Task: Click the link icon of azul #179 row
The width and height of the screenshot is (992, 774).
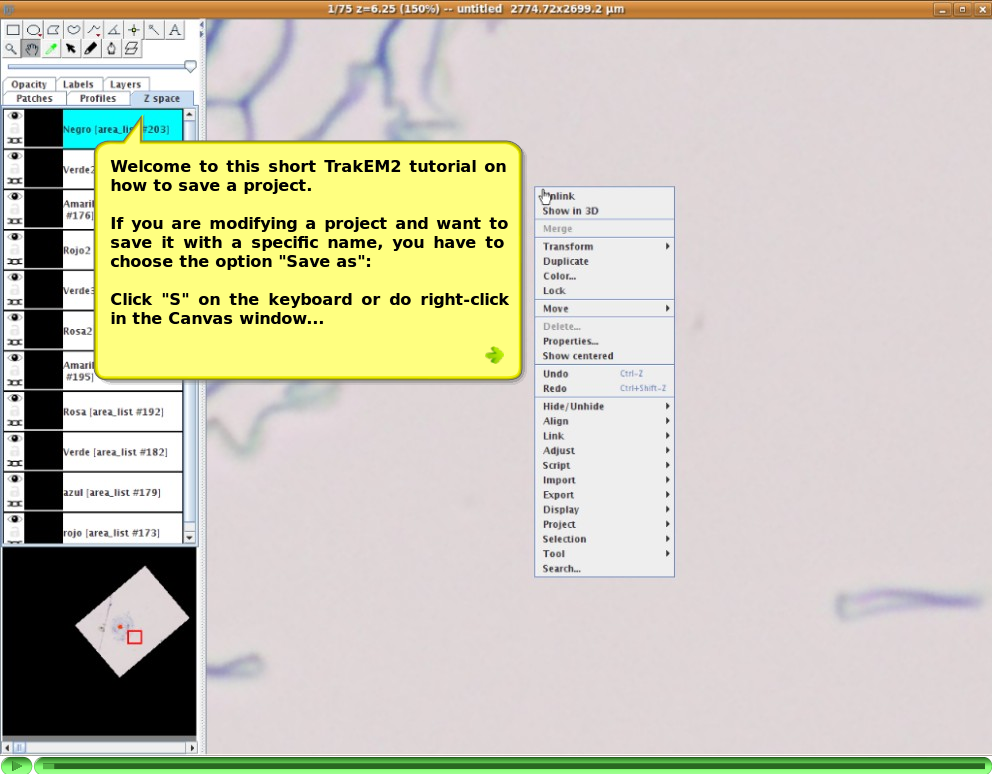Action: coord(15,504)
